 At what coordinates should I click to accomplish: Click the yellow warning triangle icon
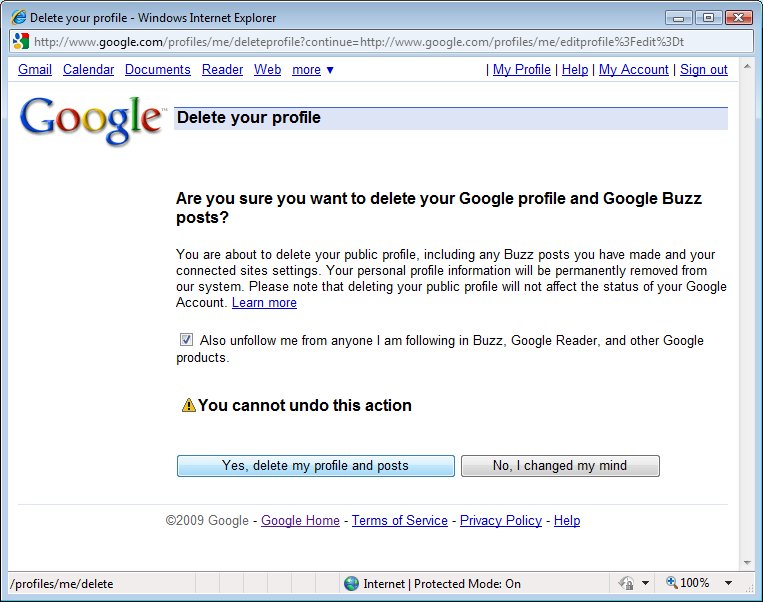point(188,405)
